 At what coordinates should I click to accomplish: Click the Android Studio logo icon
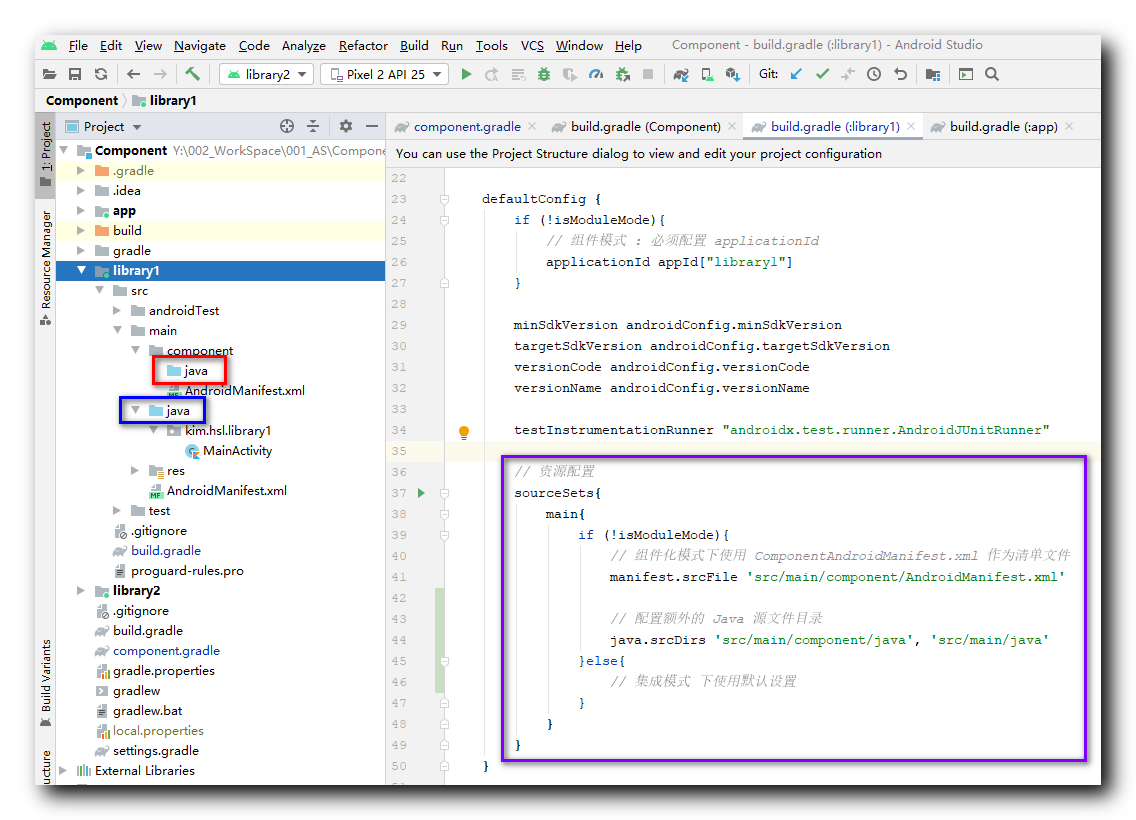coord(49,45)
